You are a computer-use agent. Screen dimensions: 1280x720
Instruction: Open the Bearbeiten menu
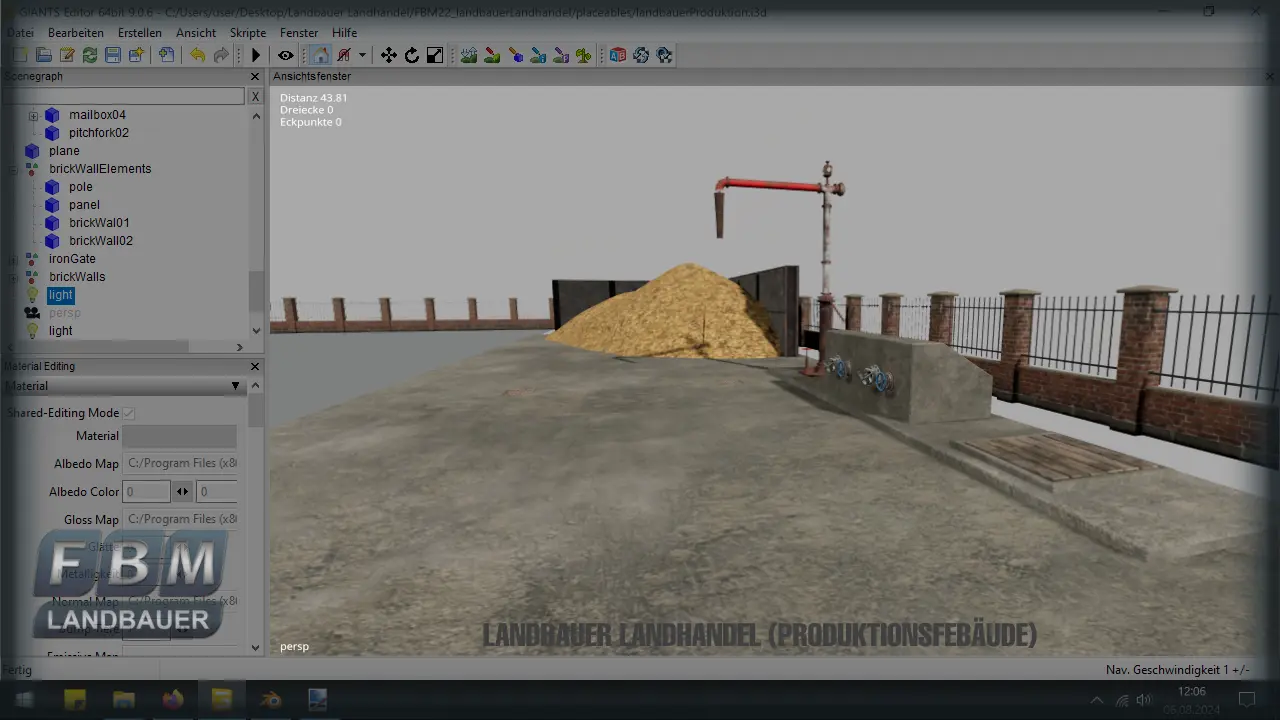[76, 33]
